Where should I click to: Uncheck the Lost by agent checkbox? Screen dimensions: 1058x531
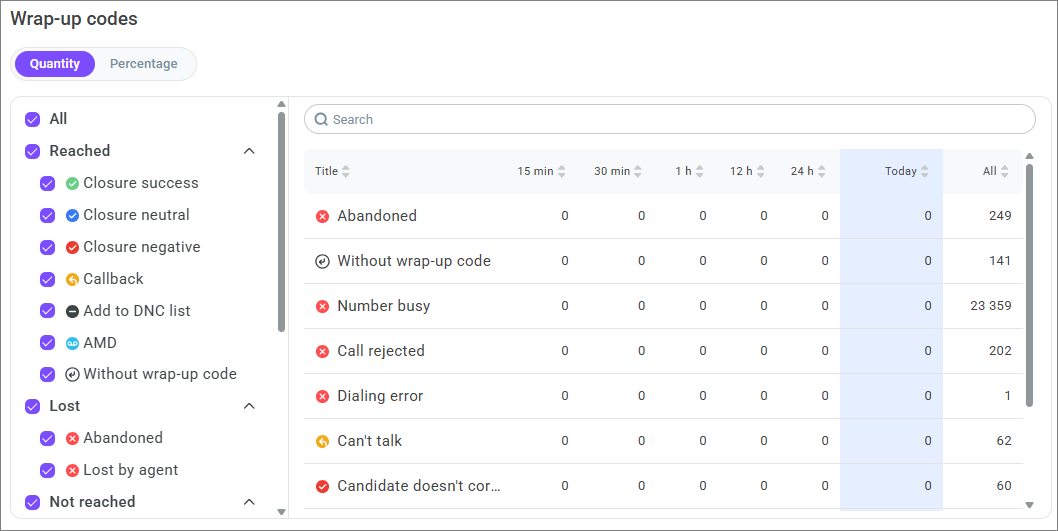(x=47, y=470)
